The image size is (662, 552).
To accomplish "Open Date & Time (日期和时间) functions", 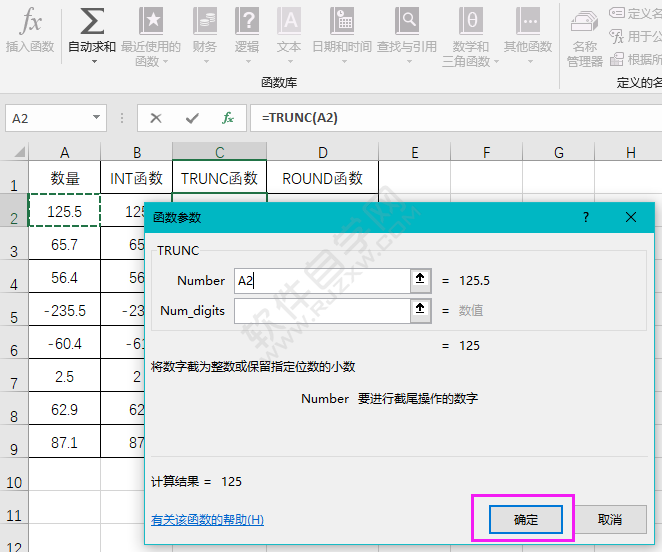I will (x=342, y=30).
